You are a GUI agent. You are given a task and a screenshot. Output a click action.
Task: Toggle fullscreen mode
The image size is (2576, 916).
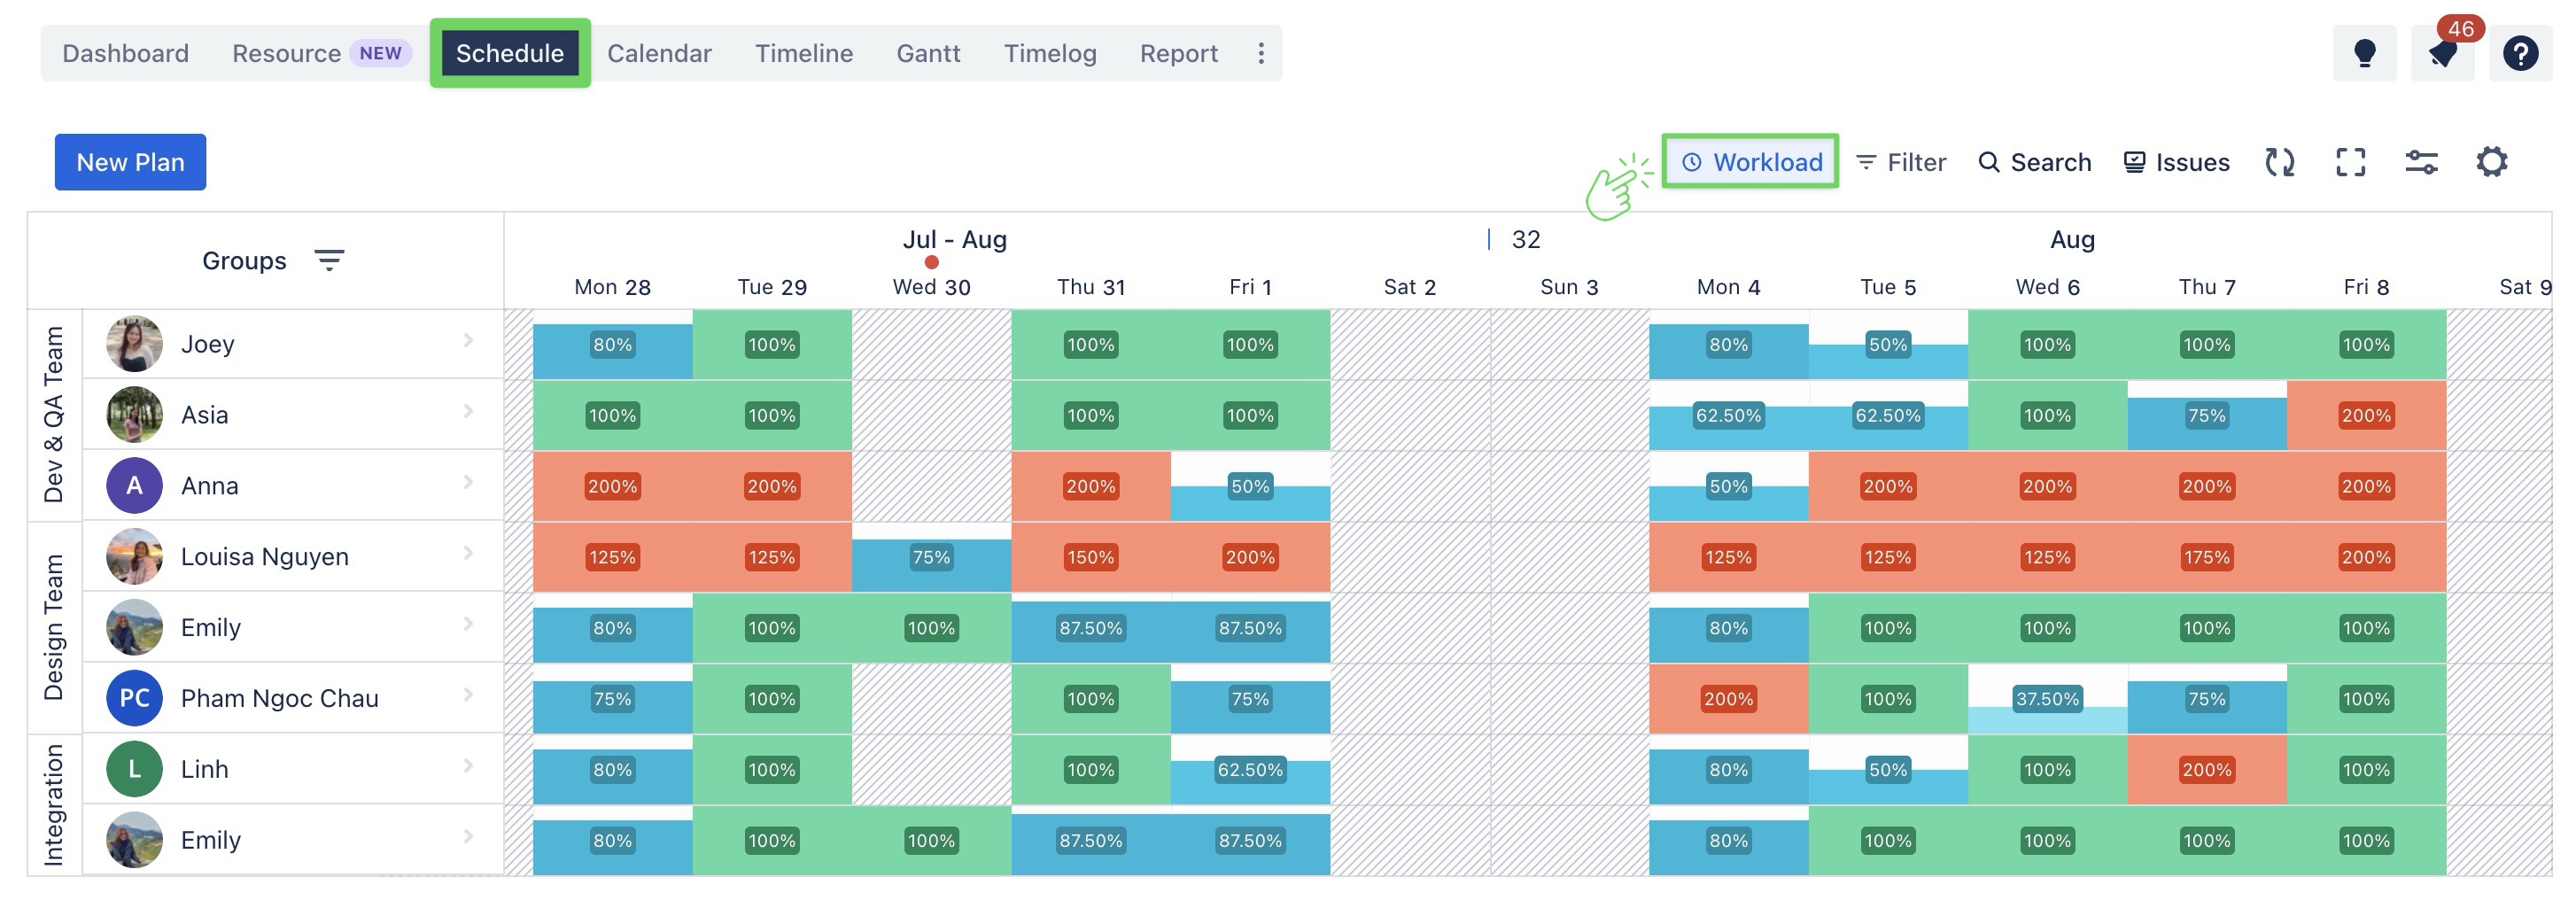pos(2351,162)
